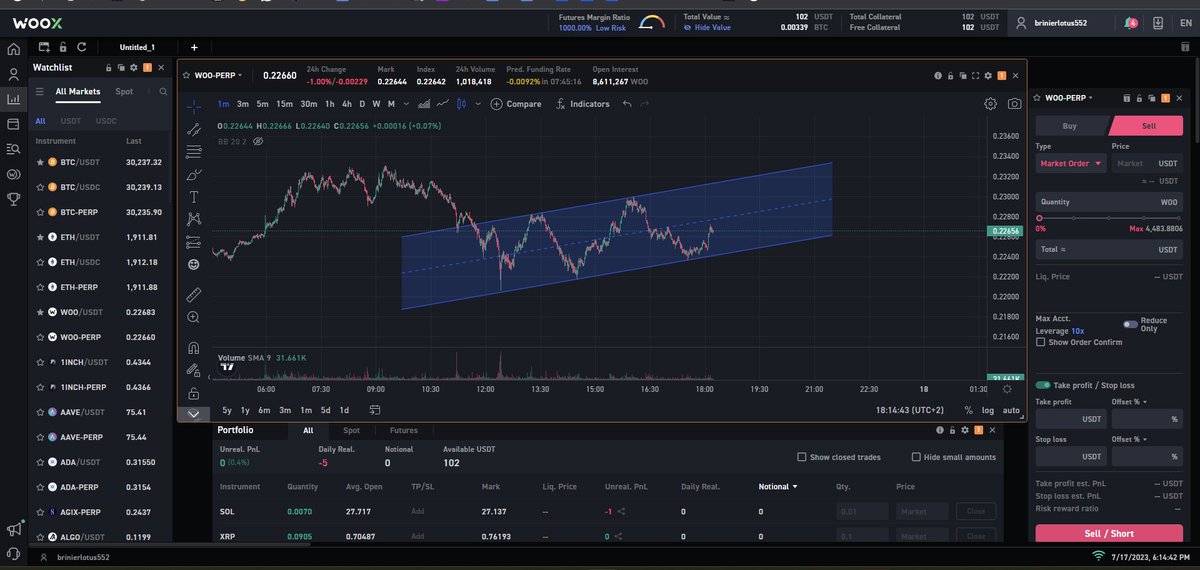1200x570 pixels.
Task: Open the notifications bell icon
Action: pos(1130,22)
